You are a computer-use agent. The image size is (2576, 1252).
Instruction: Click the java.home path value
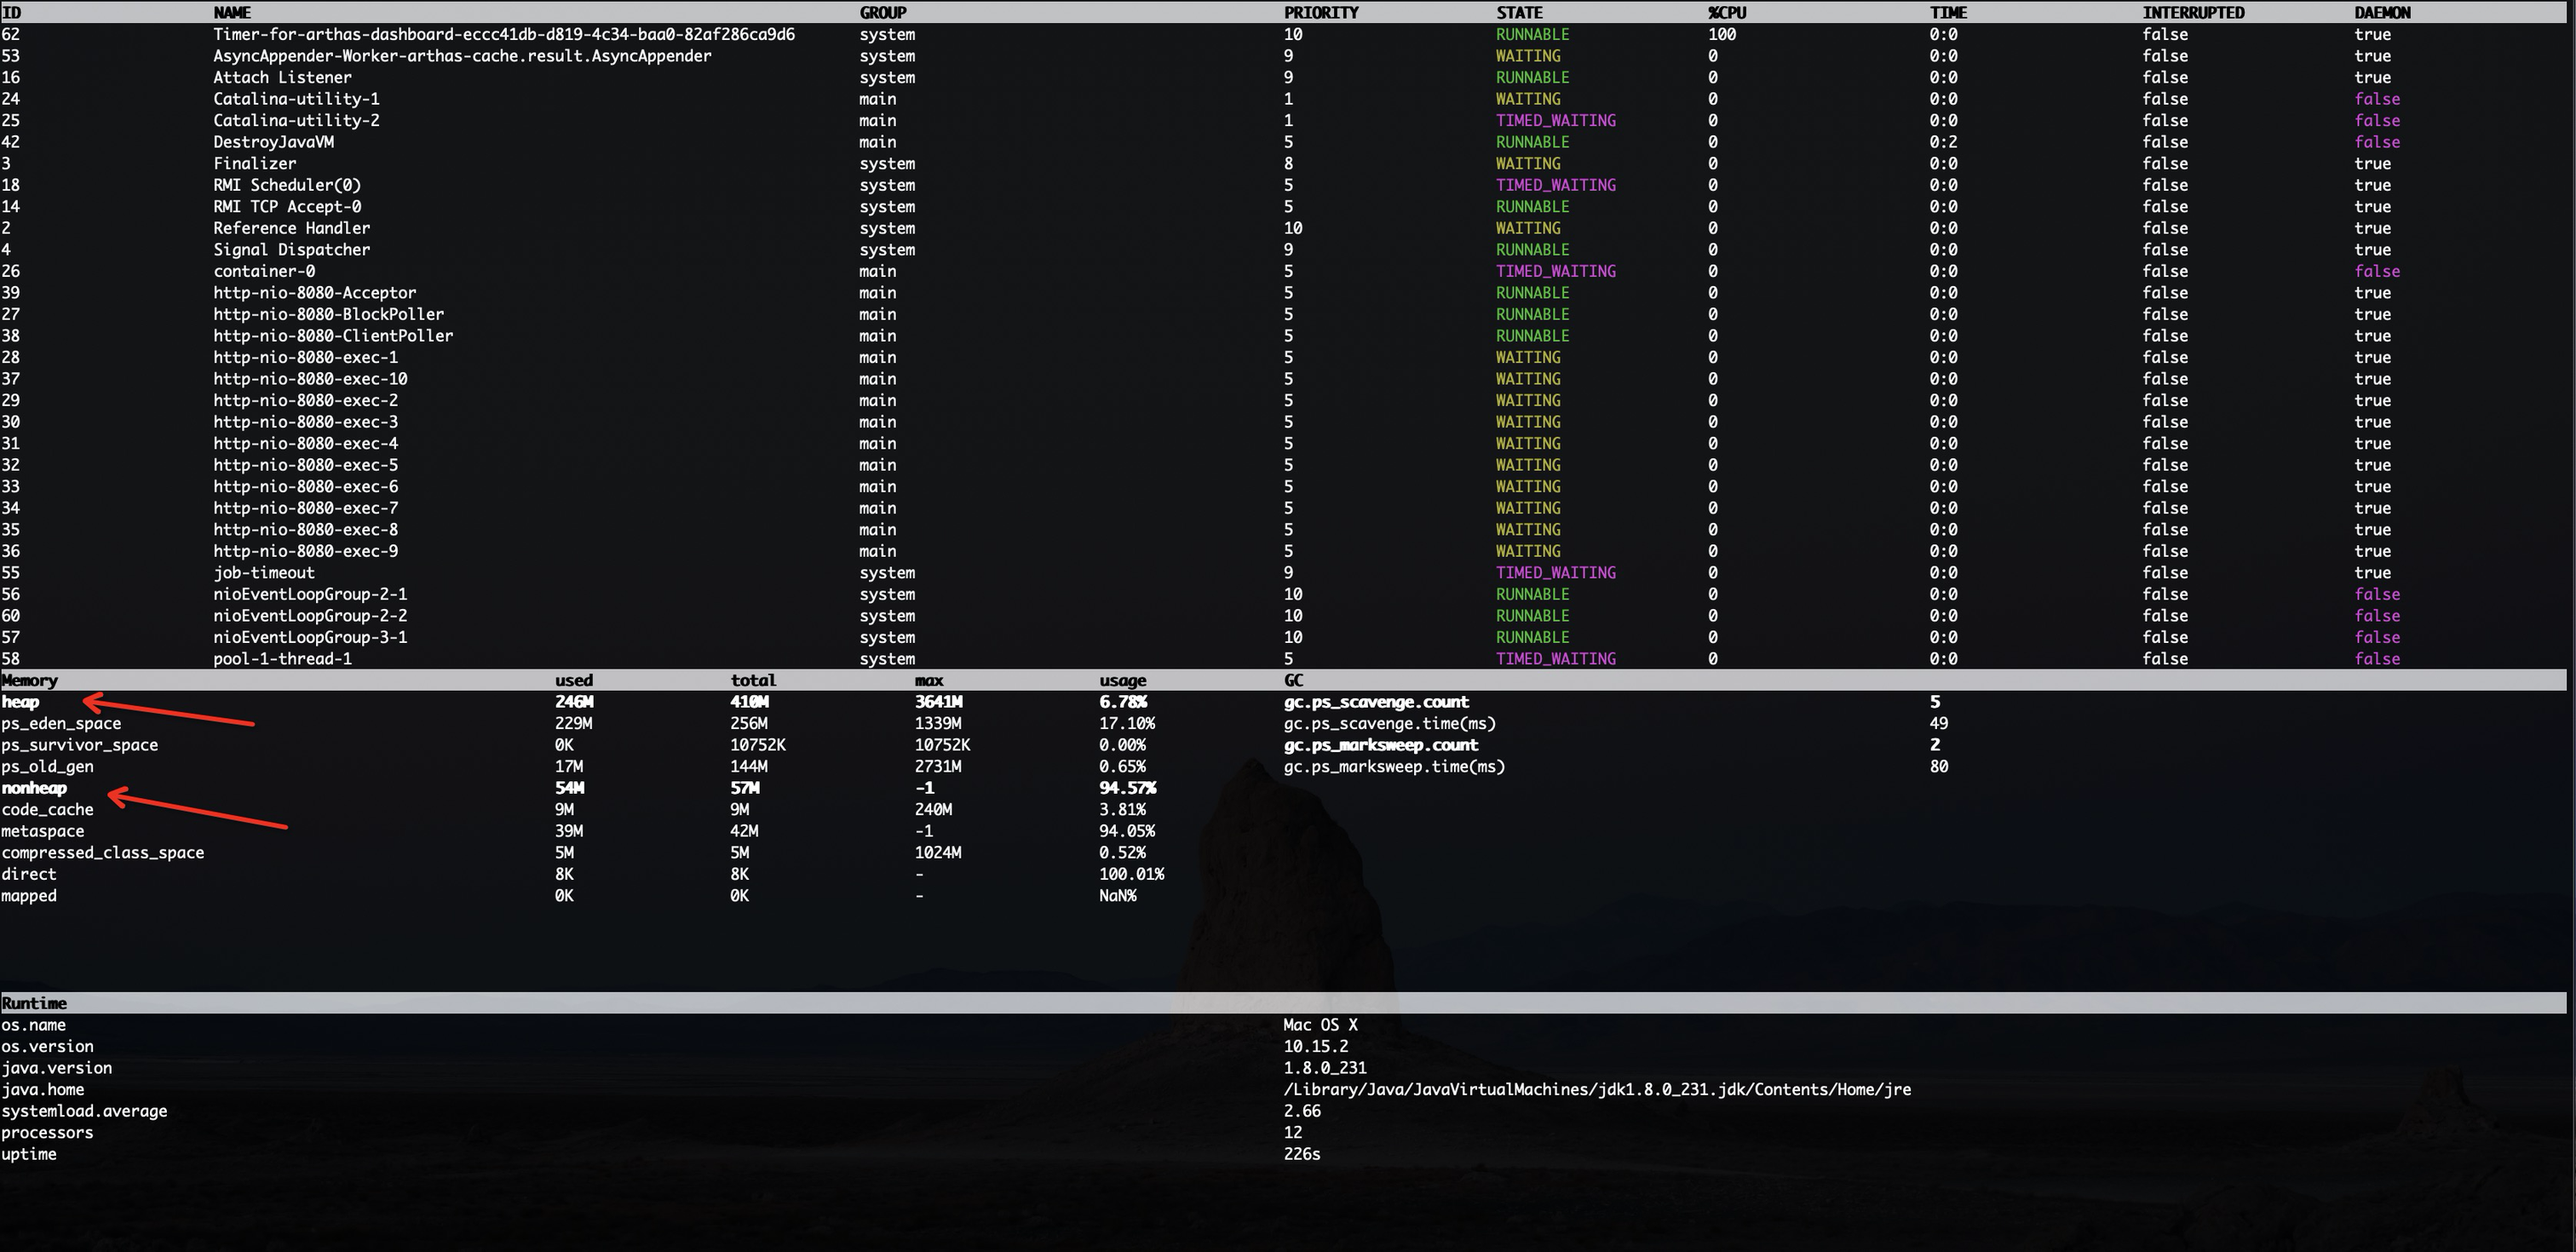pyautogui.click(x=1596, y=1089)
